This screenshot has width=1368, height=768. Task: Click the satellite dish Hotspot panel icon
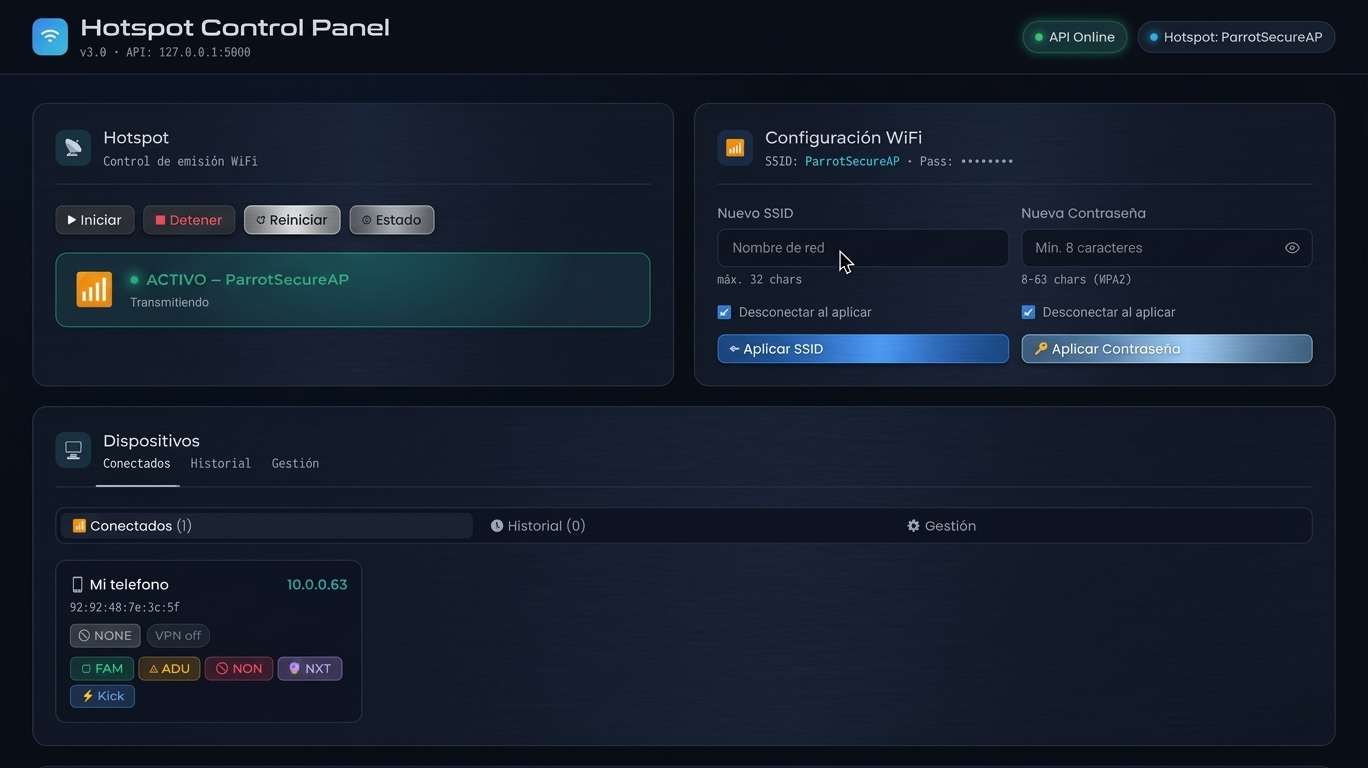point(73,148)
